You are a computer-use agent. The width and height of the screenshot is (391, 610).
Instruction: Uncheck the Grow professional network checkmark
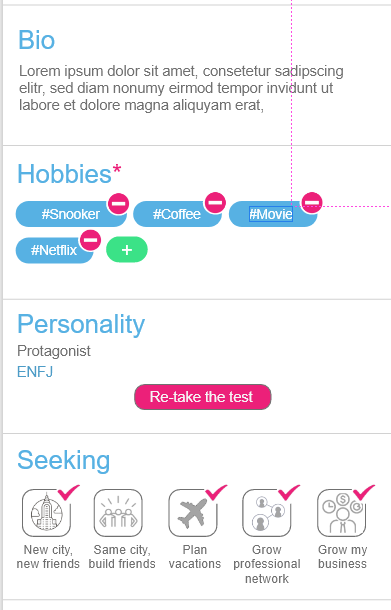click(x=289, y=492)
